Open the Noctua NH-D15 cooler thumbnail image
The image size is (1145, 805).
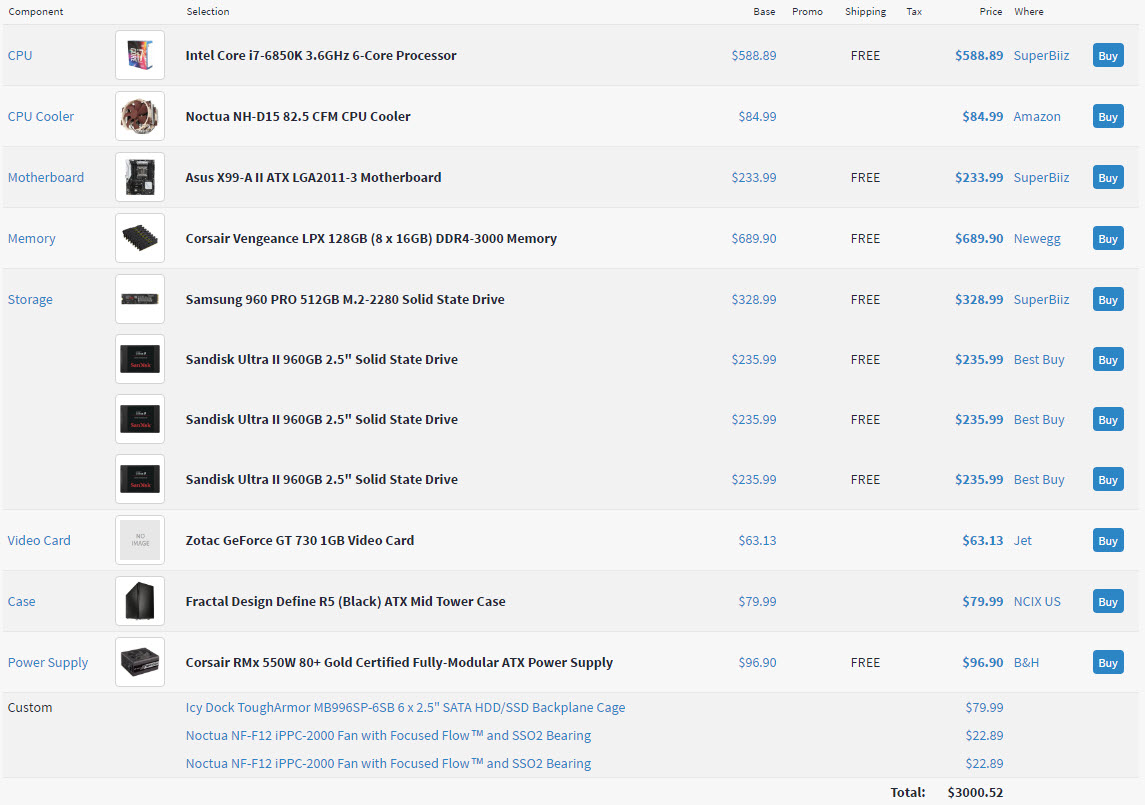[x=140, y=117]
